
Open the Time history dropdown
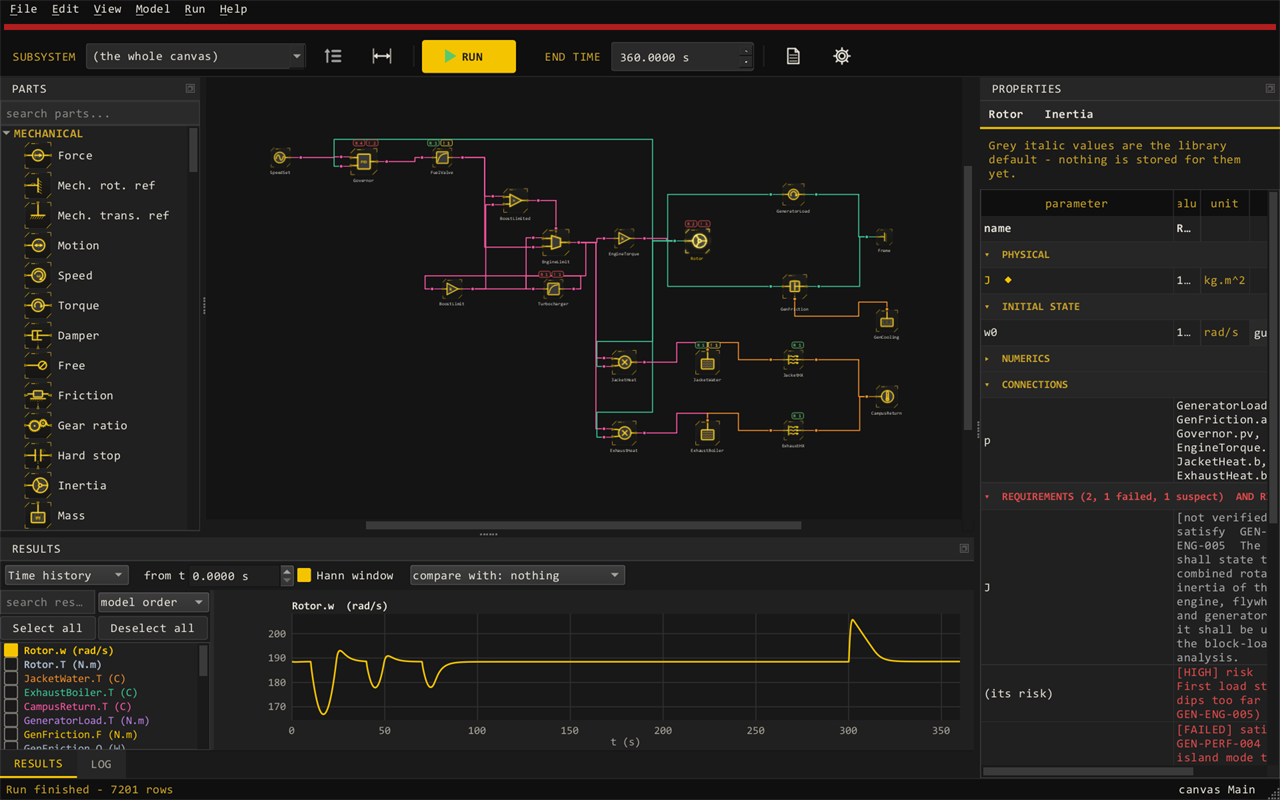pyautogui.click(x=66, y=576)
